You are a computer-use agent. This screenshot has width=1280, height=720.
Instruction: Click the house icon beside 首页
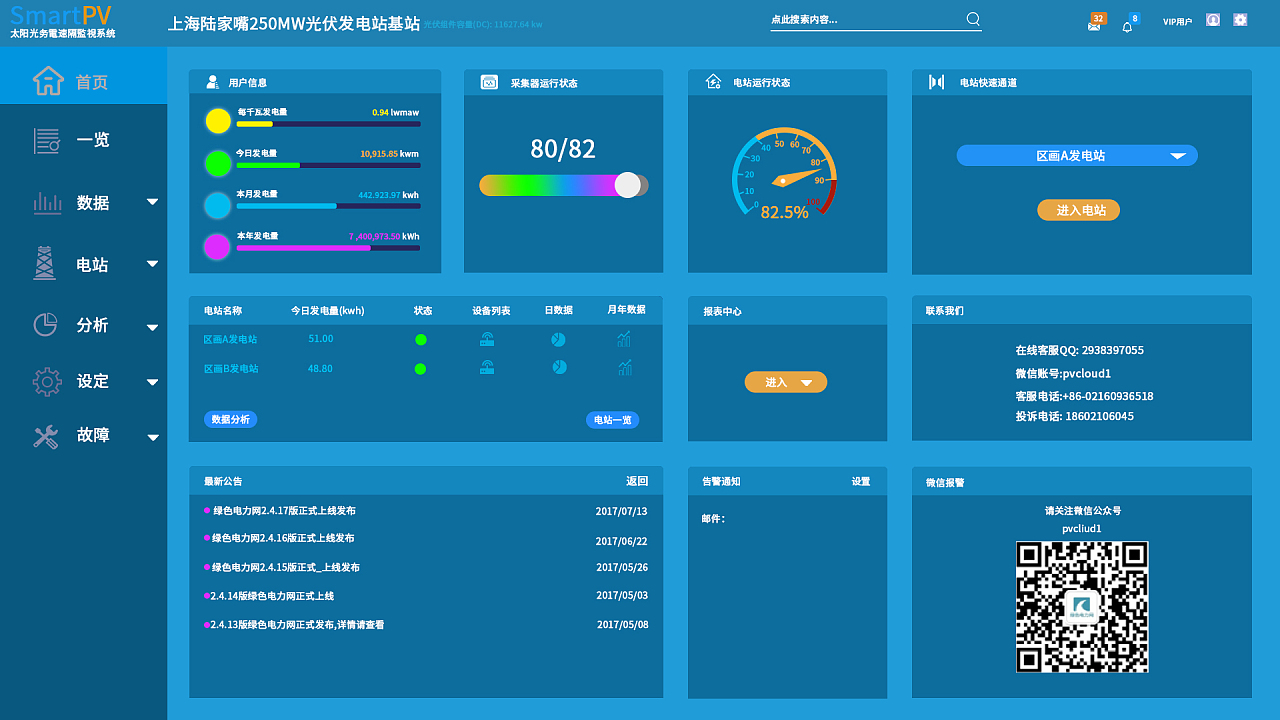(48, 81)
